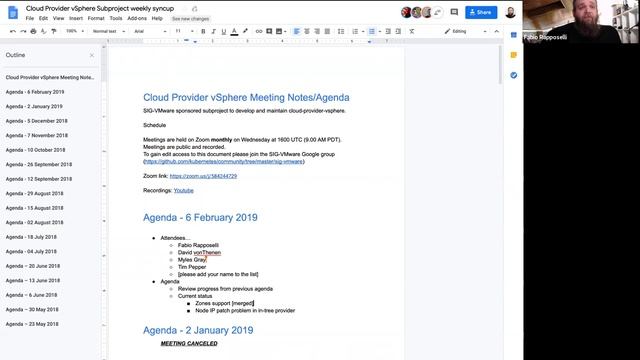This screenshot has height=360, width=640.
Task: Open the Tasks side panel icon
Action: (513, 75)
